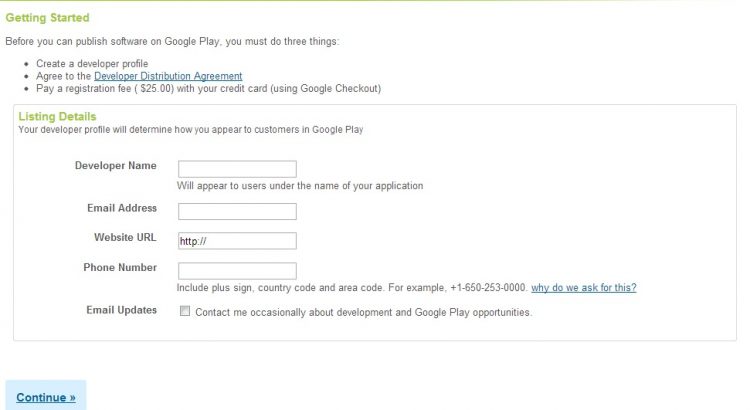Click the Developer Name text field
This screenshot has width=750, height=410.
coord(237,169)
